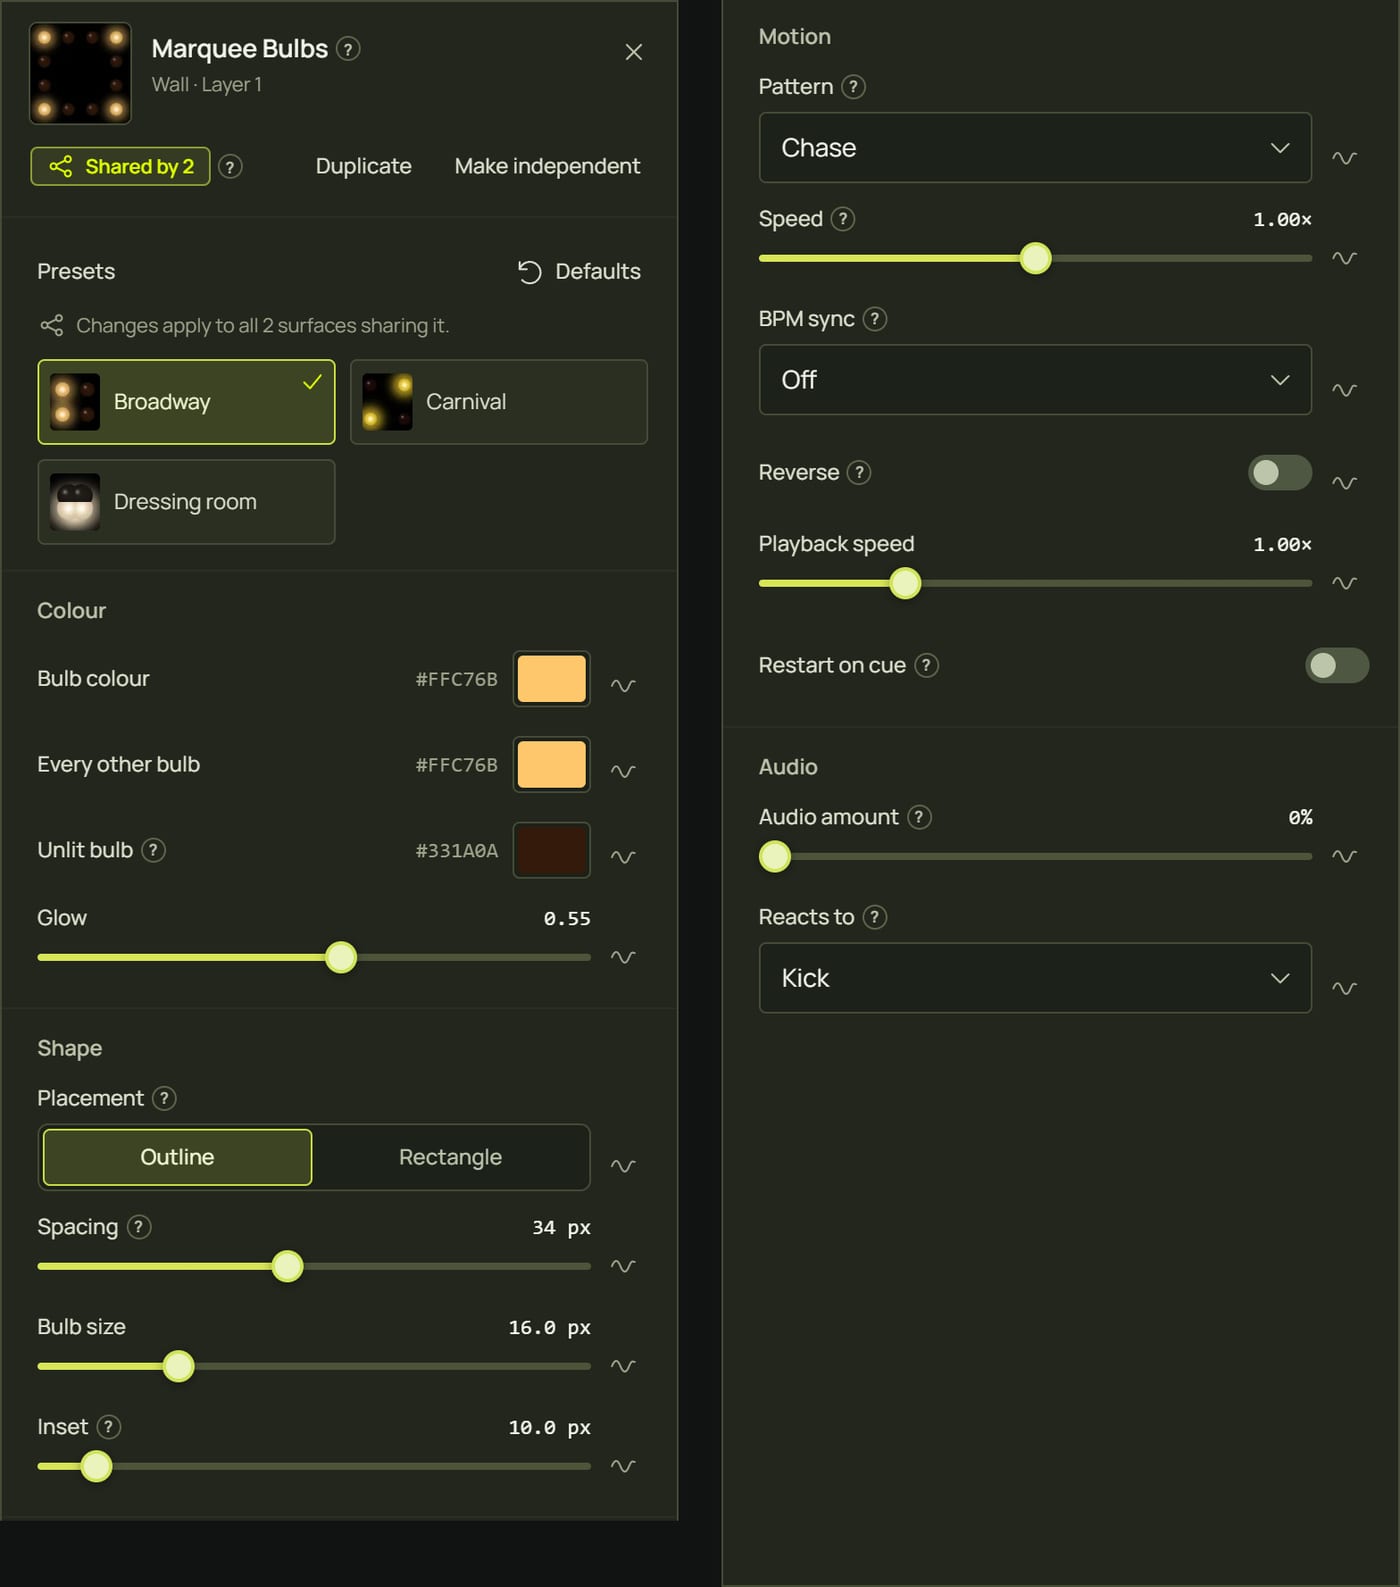Select Rectangle placement option
This screenshot has height=1587, width=1400.
(x=450, y=1157)
